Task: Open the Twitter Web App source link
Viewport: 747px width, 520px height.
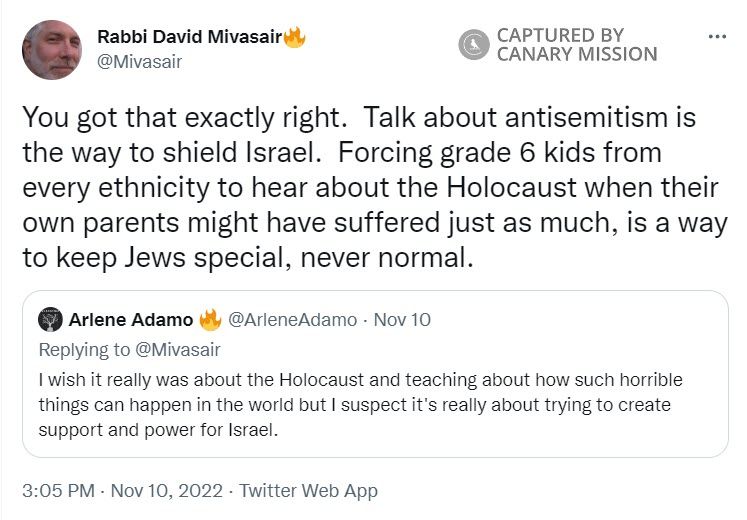Action: click(x=308, y=491)
